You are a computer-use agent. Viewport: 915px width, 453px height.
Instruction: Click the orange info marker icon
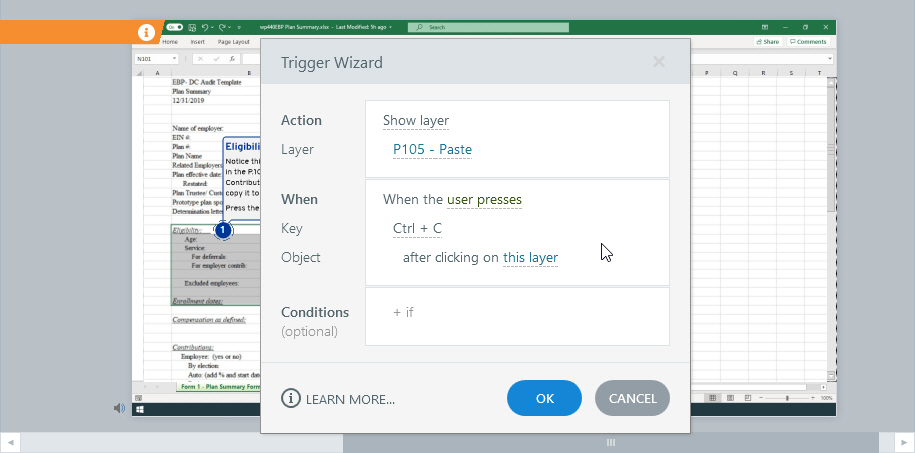click(146, 32)
